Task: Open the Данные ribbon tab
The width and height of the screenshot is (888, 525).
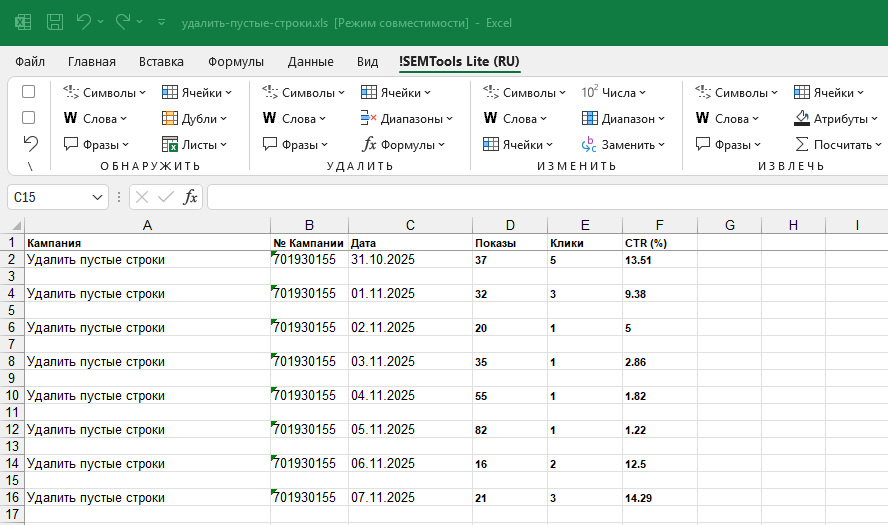Action: coord(310,61)
